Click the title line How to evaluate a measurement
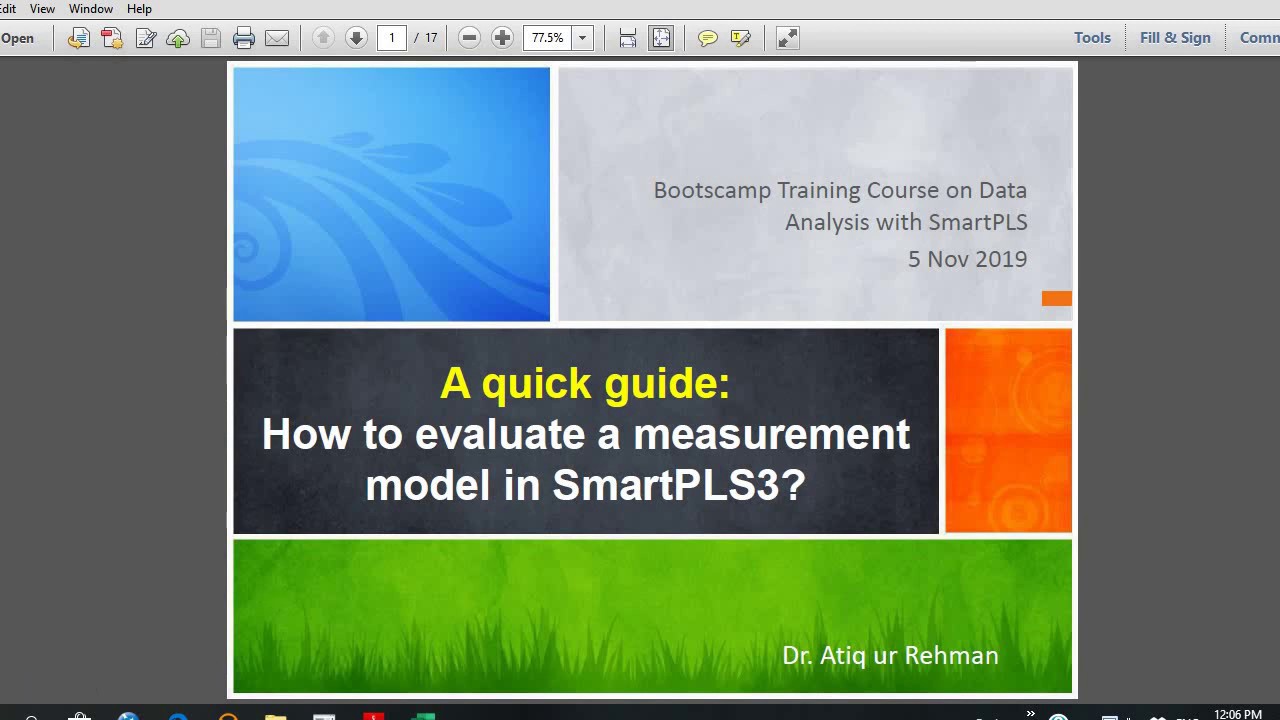Image resolution: width=1280 pixels, height=720 pixels. (x=586, y=434)
